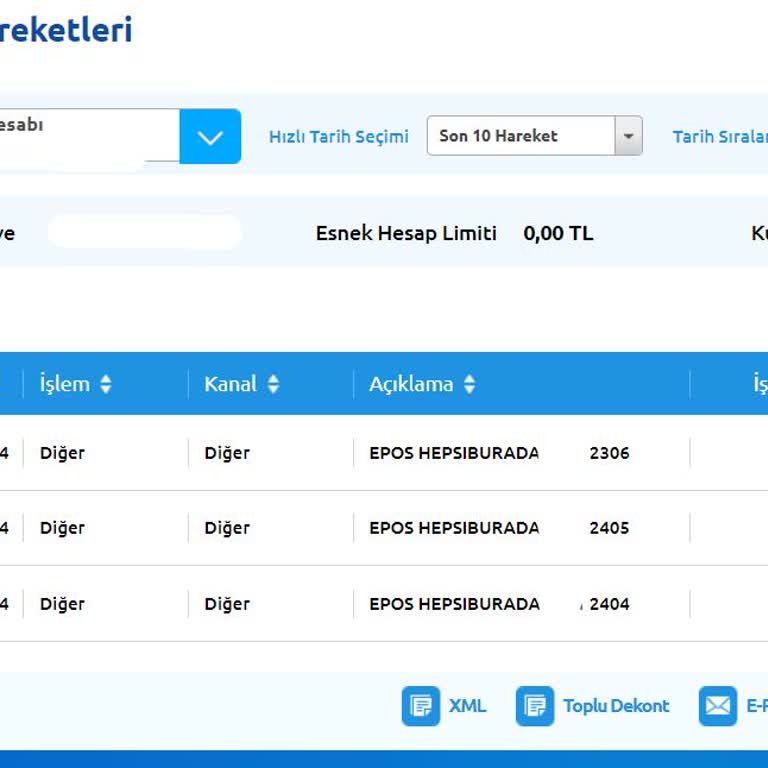This screenshot has width=768, height=768.
Task: Click the Kanal column header
Action: (230, 384)
